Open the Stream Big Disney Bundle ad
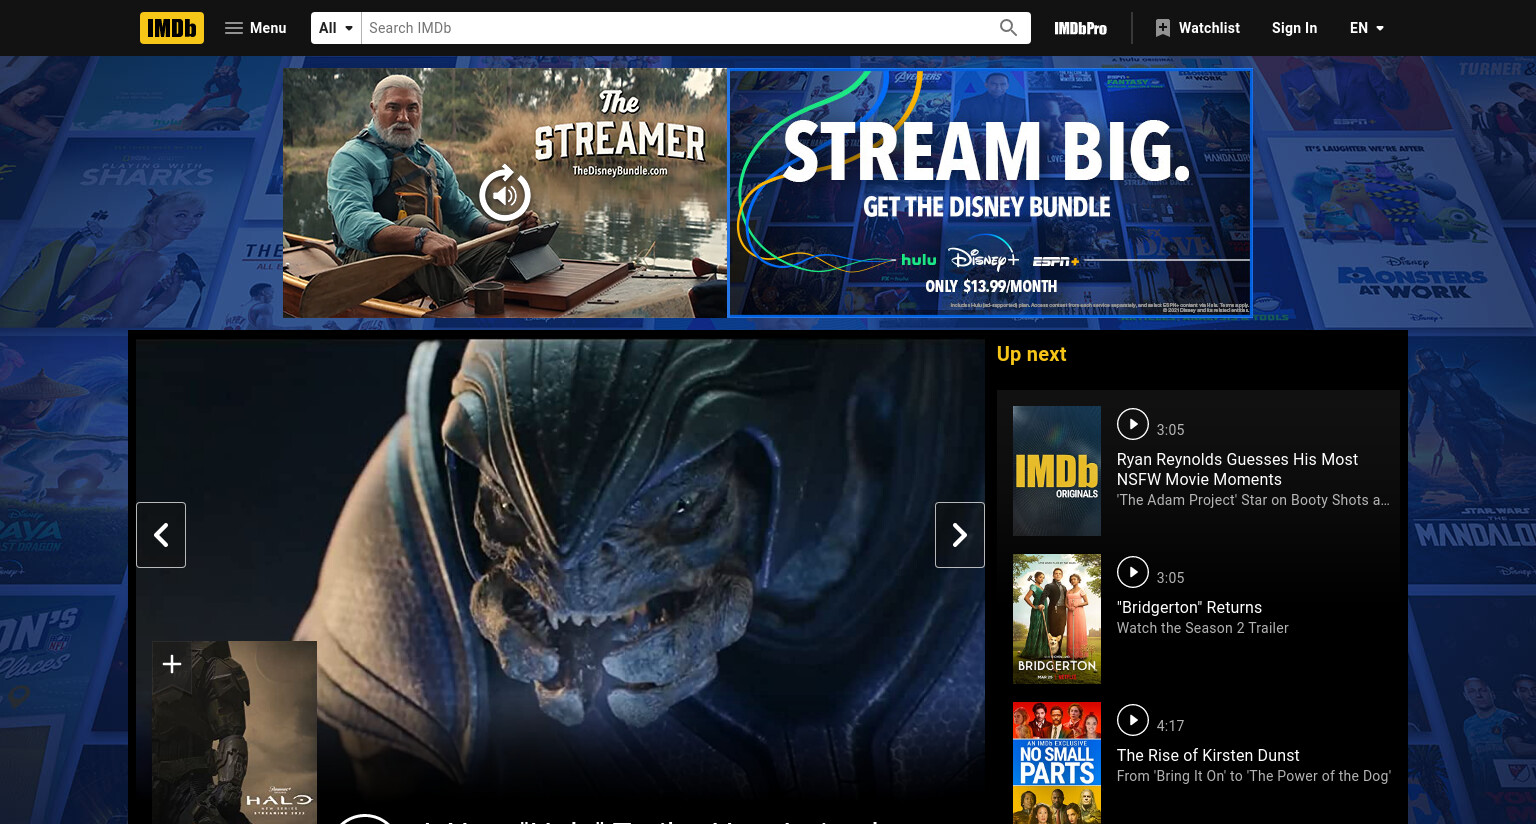Image resolution: width=1536 pixels, height=824 pixels. tap(990, 193)
